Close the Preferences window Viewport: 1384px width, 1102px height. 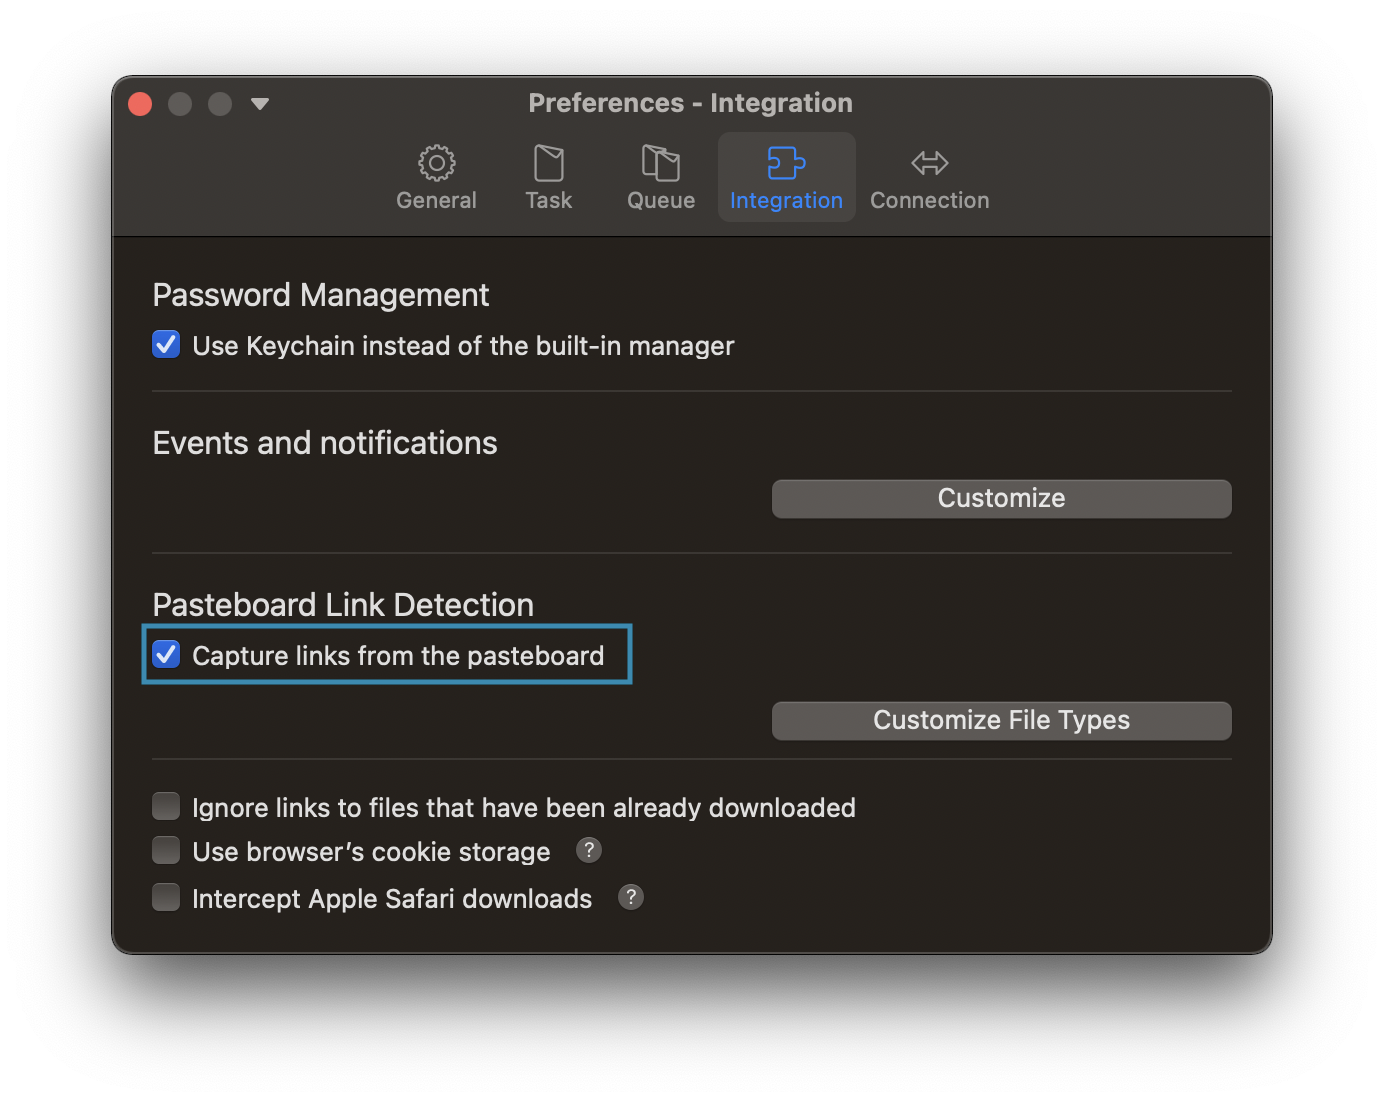tap(140, 104)
